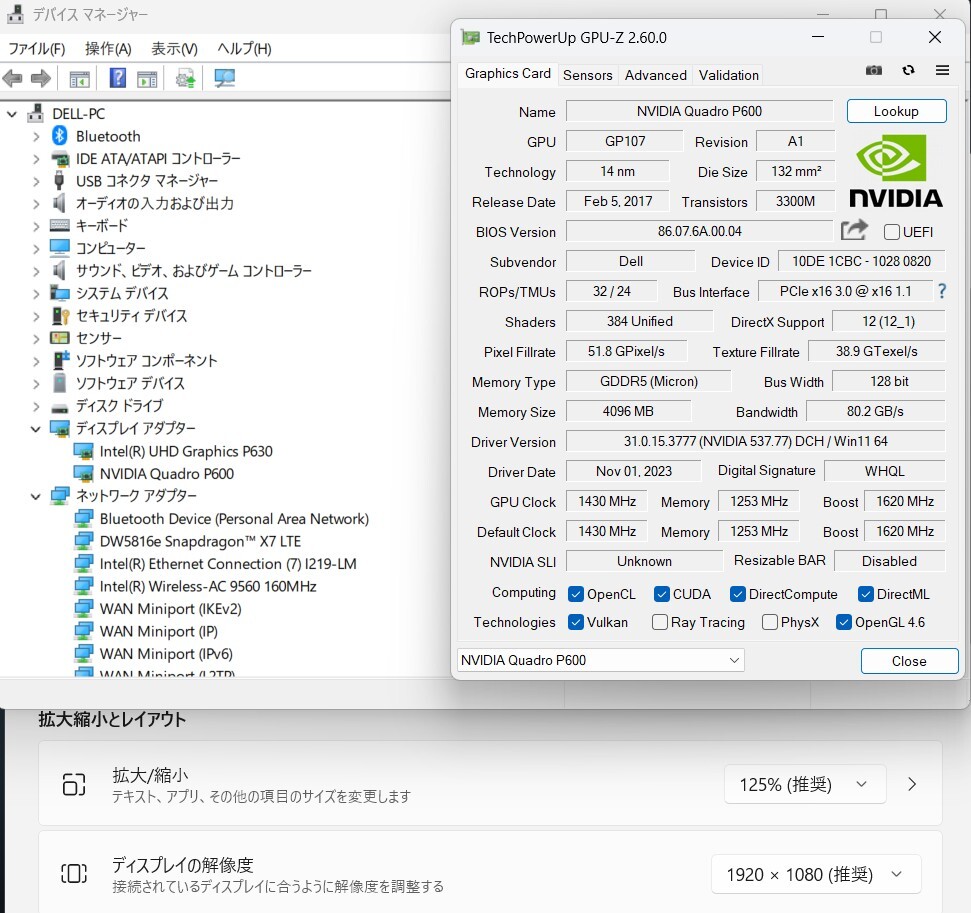Toggle the UEFI checkbox
Screen dimensions: 971x913
coord(891,232)
